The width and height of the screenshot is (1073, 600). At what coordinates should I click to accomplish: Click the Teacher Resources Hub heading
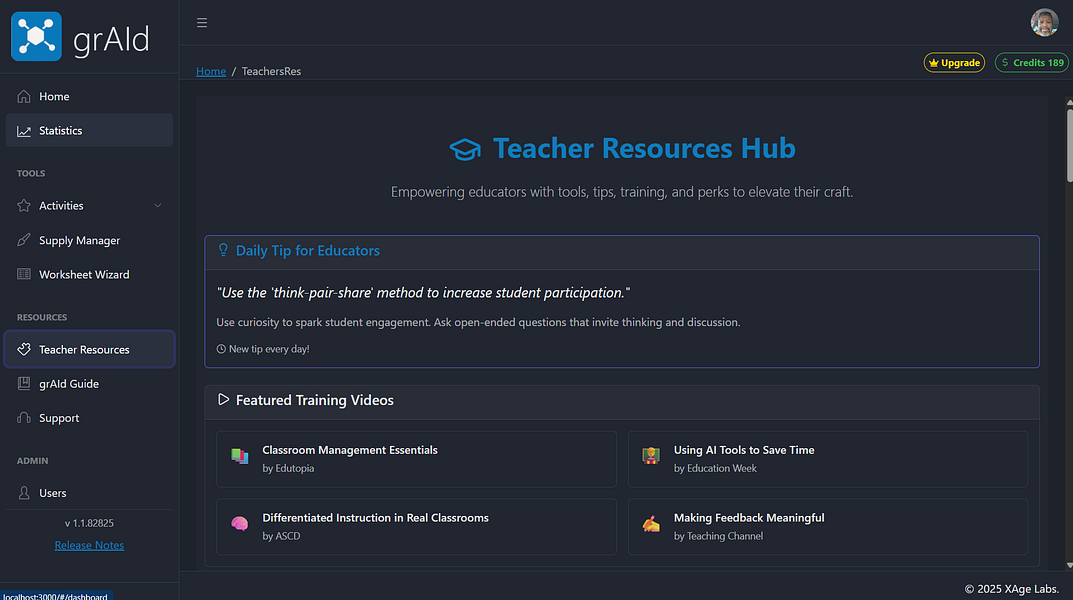click(644, 148)
